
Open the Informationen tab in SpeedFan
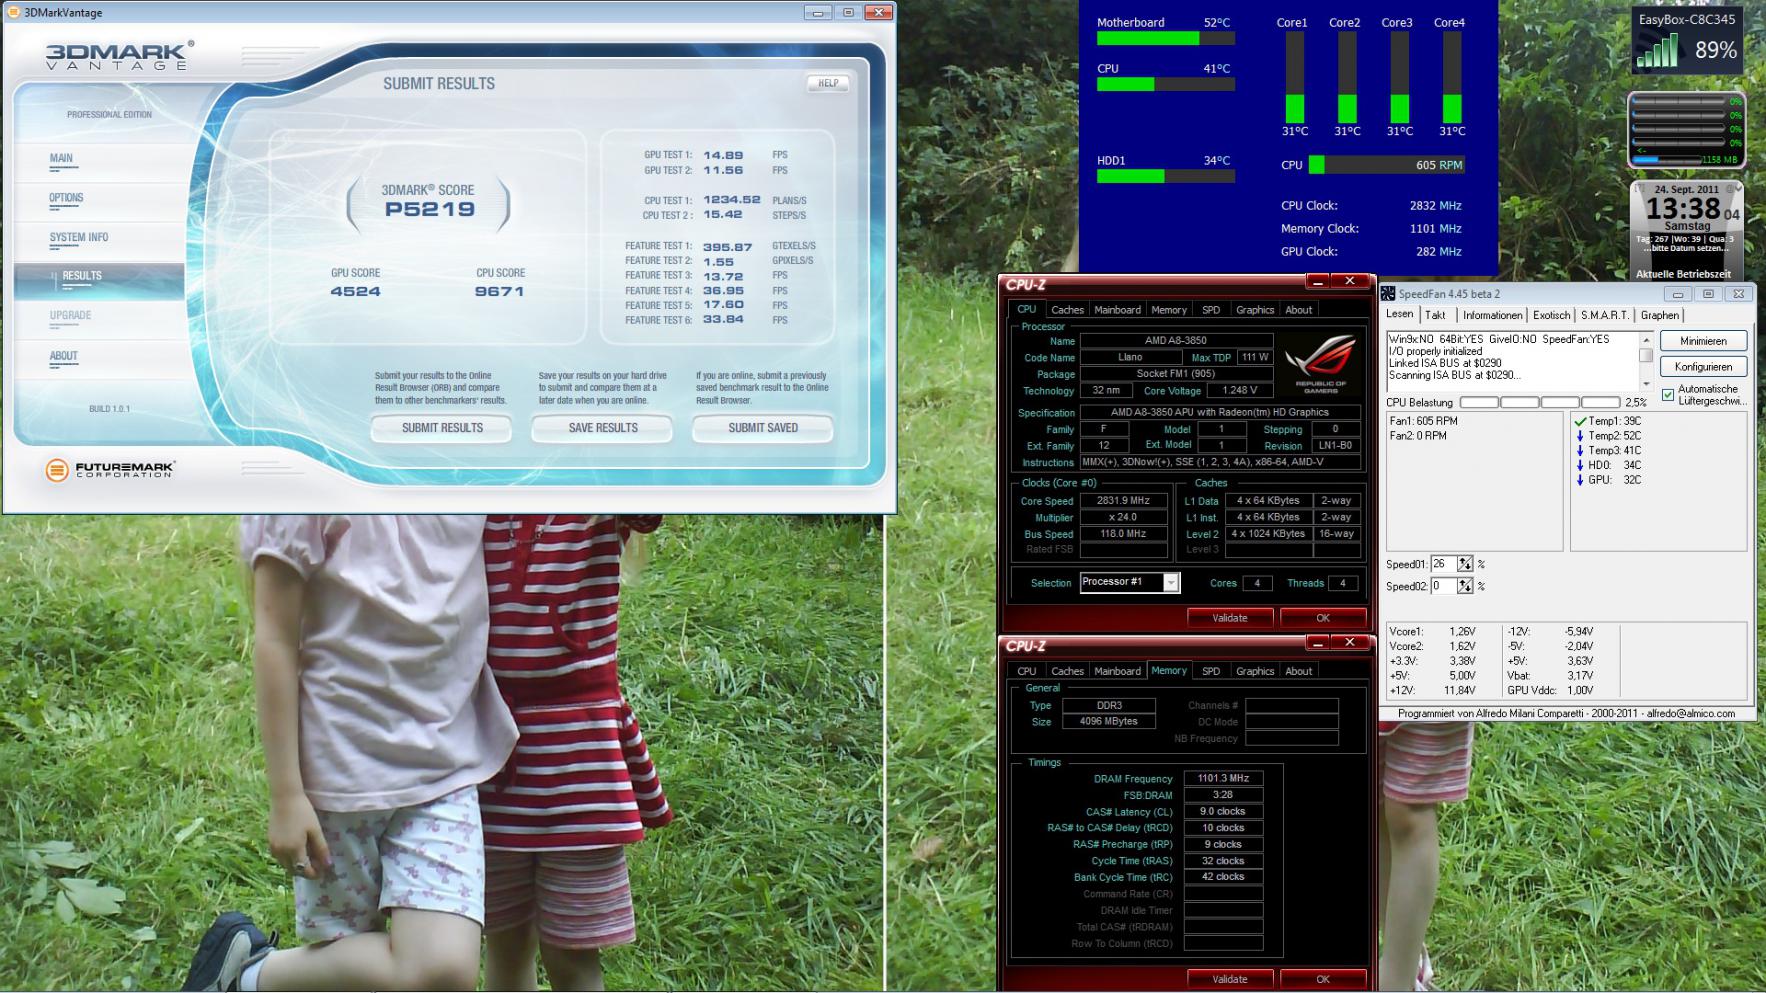[1492, 315]
